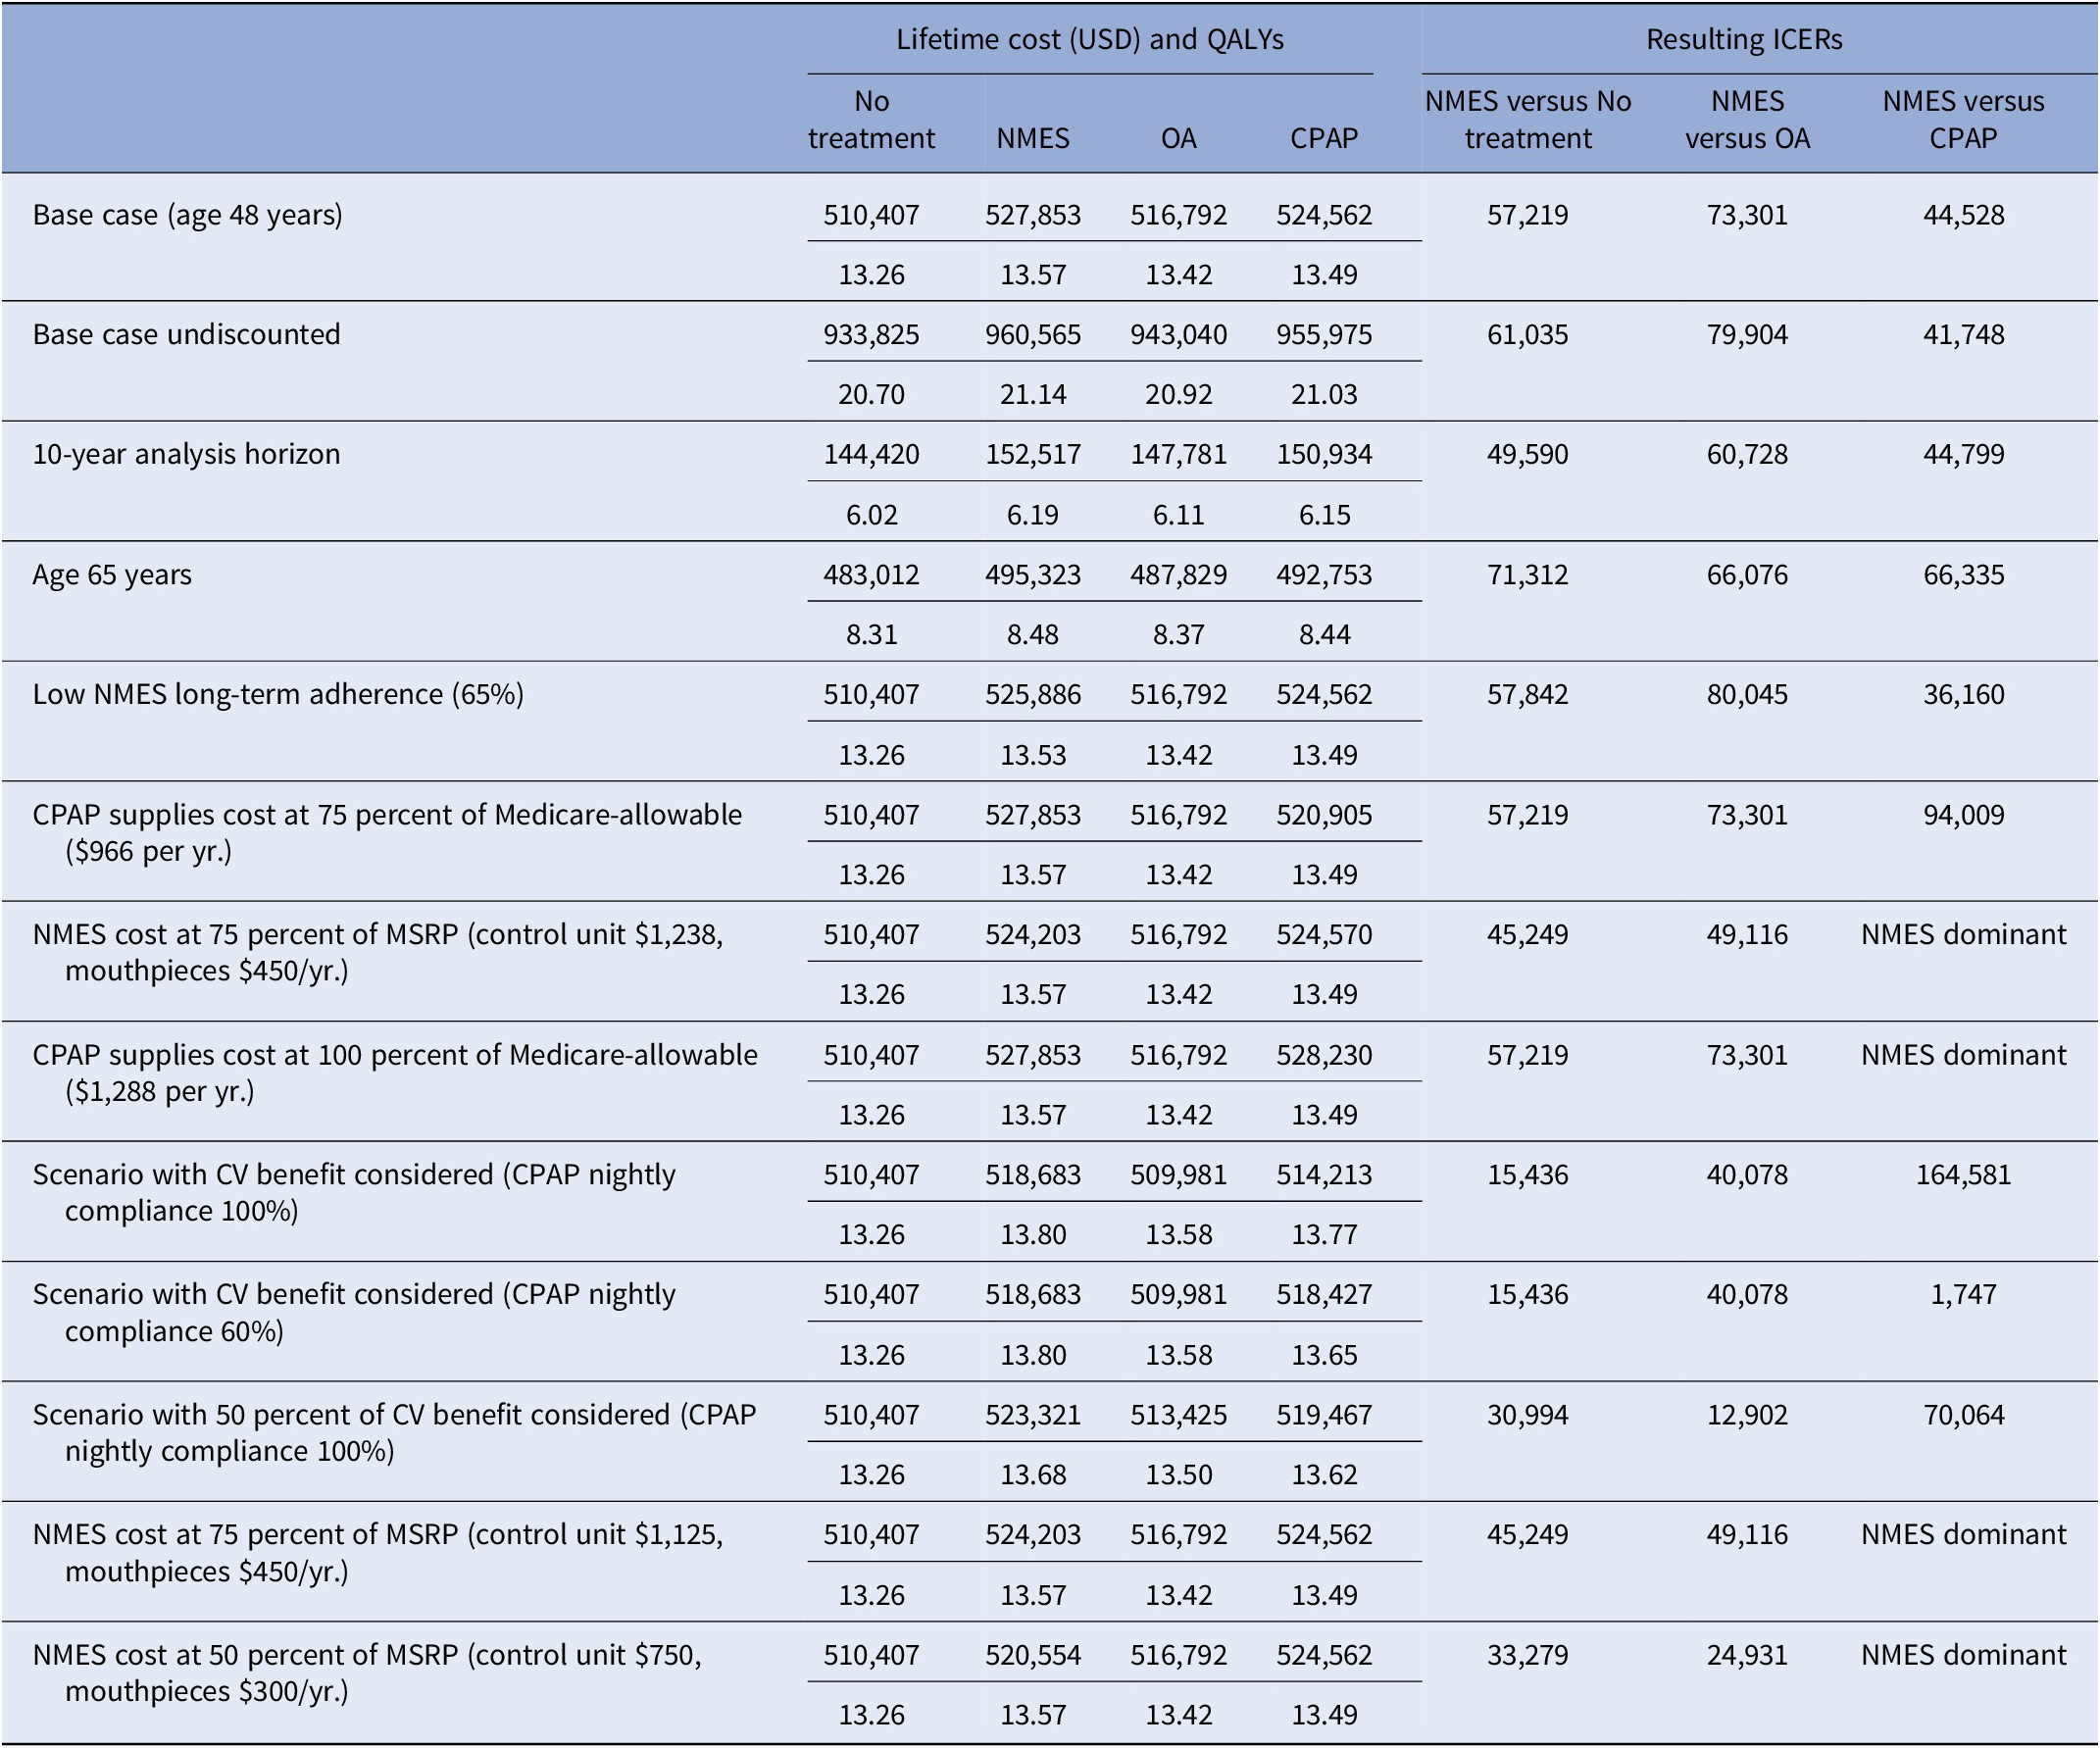Screen dimensions: 2100x1748
Task: Click the 520,554 NMES cost at 50 percent MSRP
Action: click(x=1032, y=1654)
